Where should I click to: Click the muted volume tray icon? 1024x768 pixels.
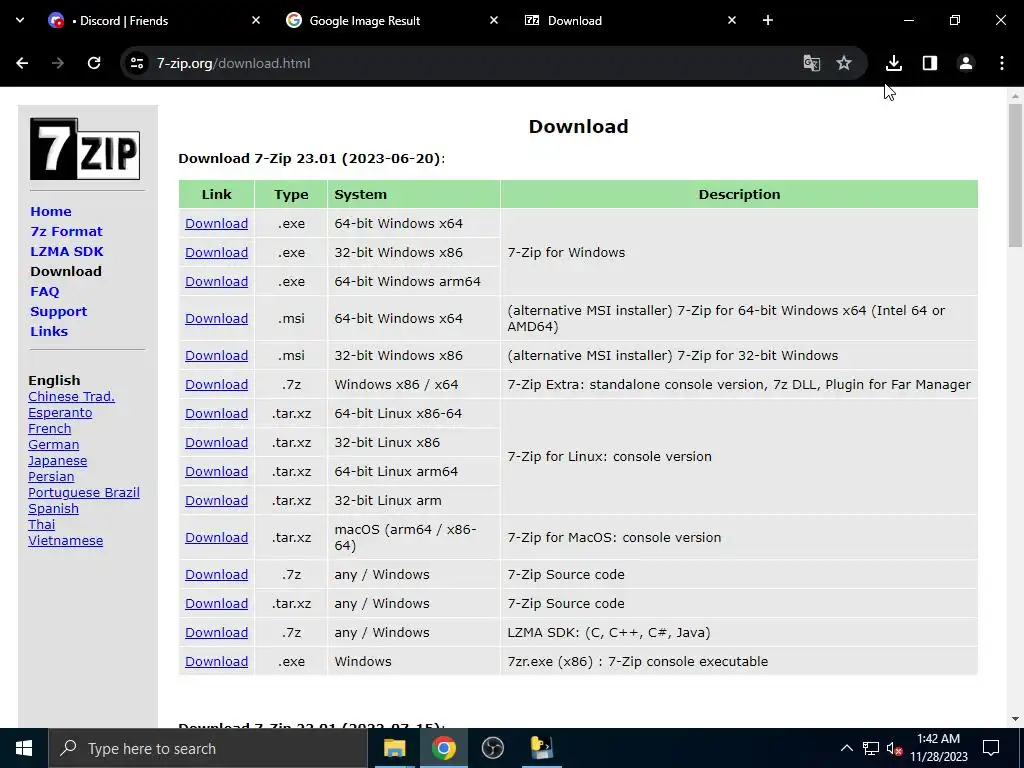pyautogui.click(x=894, y=748)
